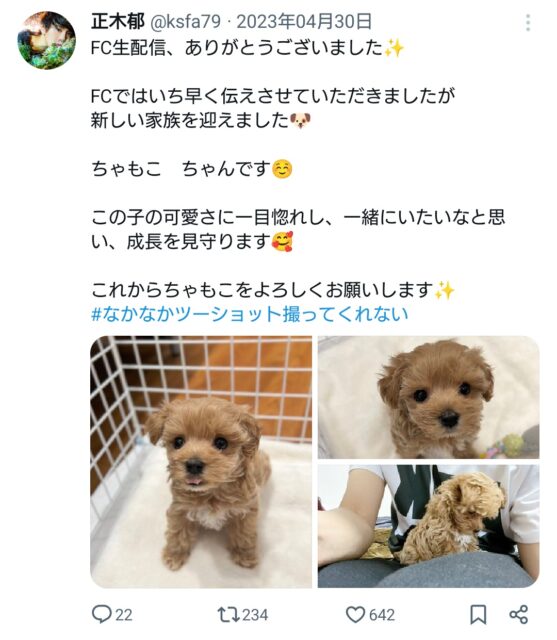Like the tweet with heart icon

(355, 614)
